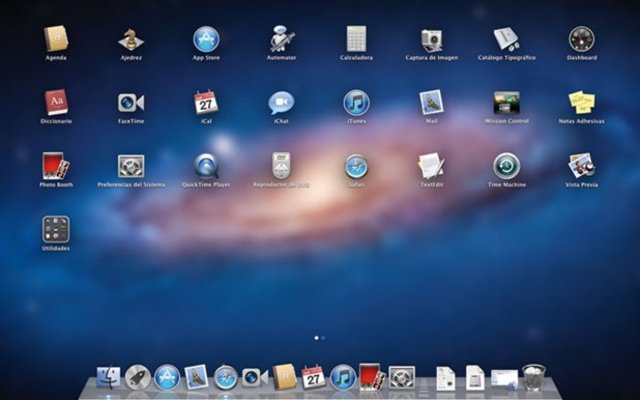640x400 pixels.
Task: Open Notas Adhesivas
Action: pos(582,102)
